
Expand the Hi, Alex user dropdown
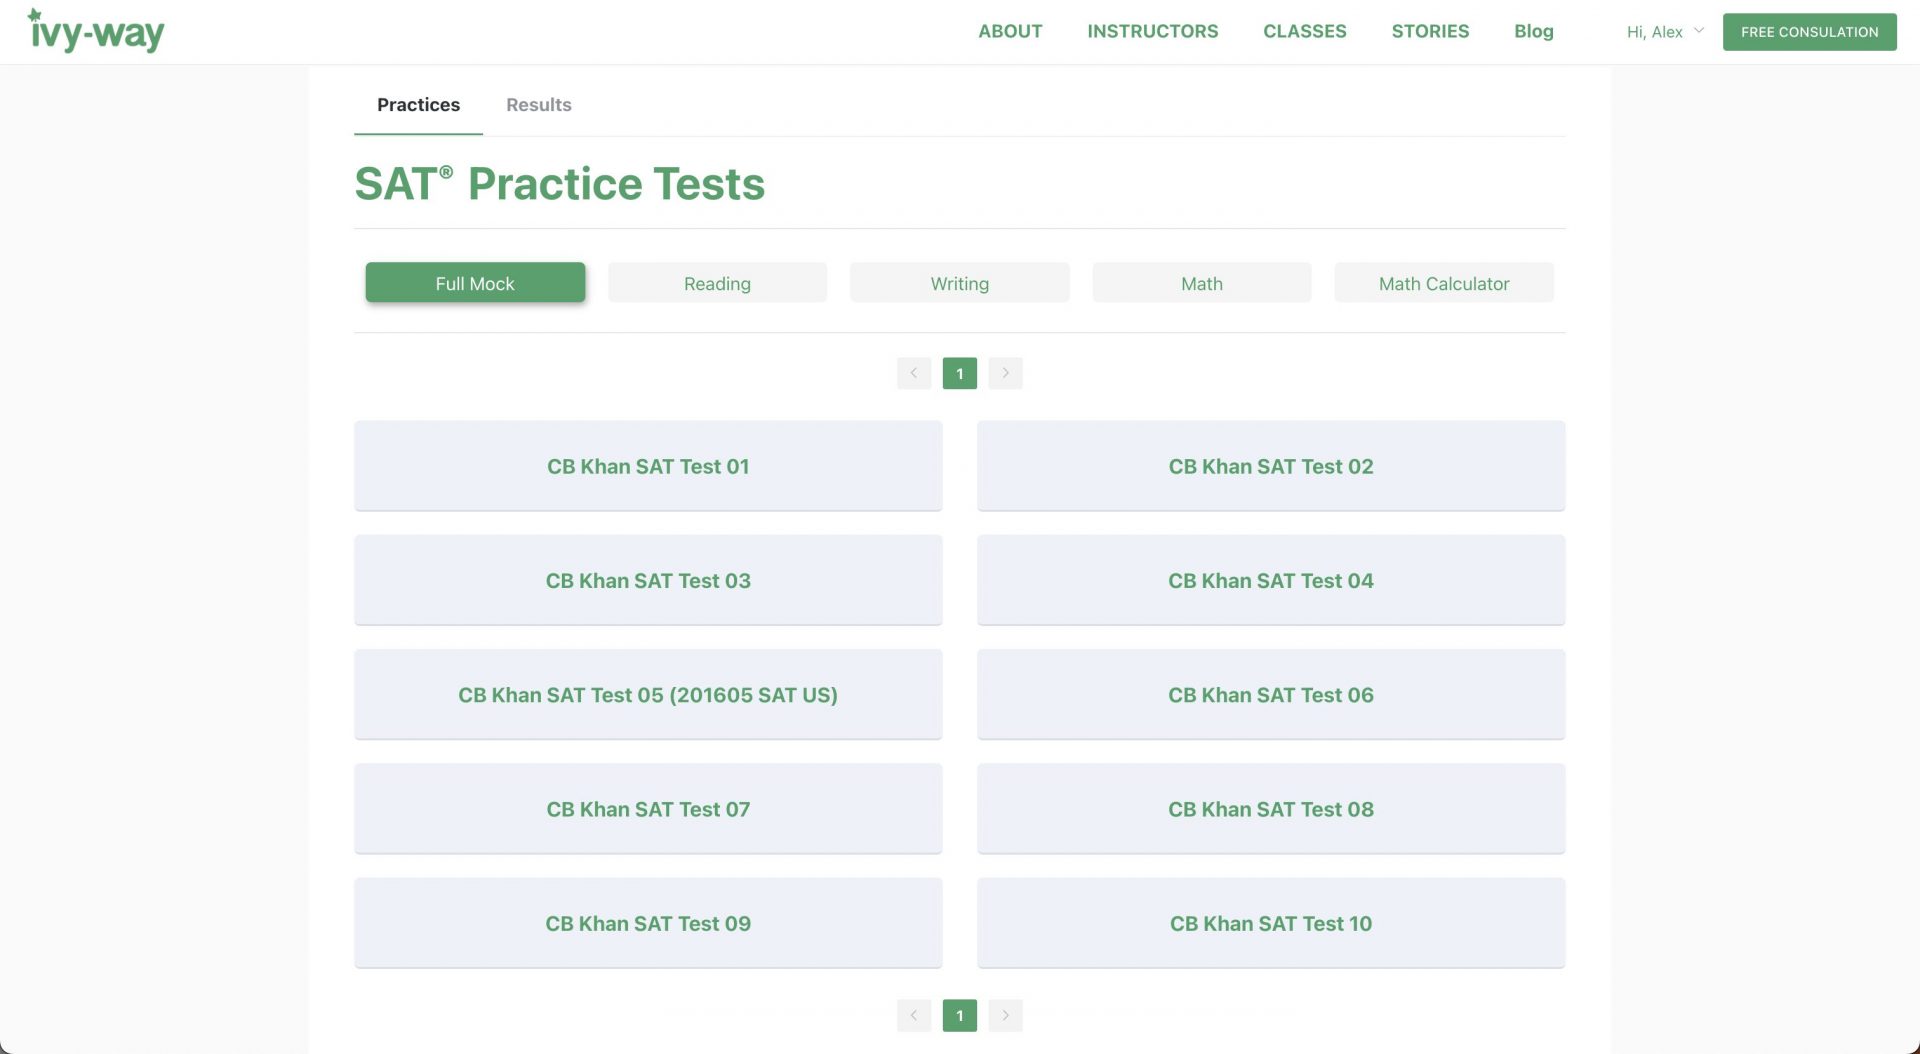point(1665,32)
